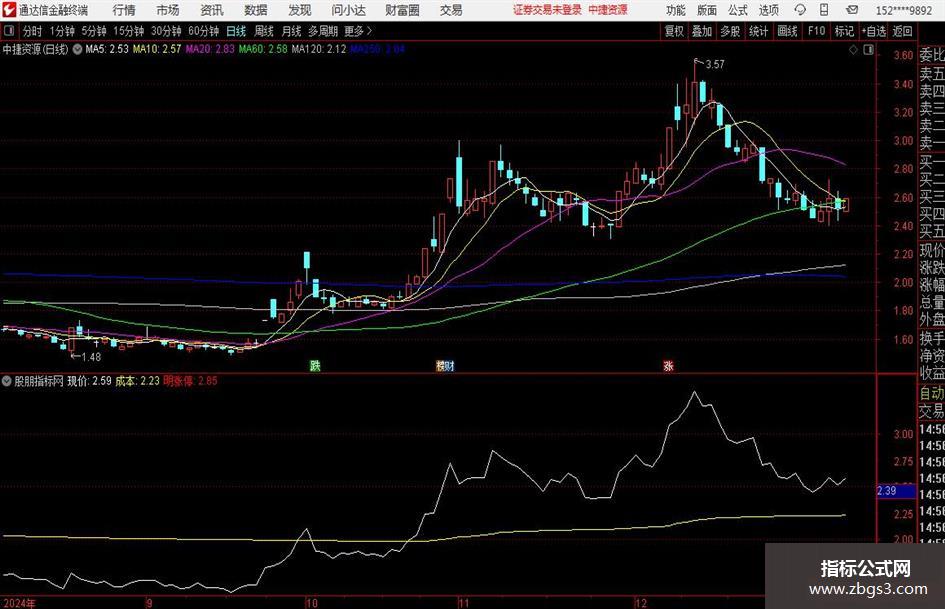945x609 pixels.
Task: Switch to 30分钟 period
Action: pyautogui.click(x=166, y=31)
